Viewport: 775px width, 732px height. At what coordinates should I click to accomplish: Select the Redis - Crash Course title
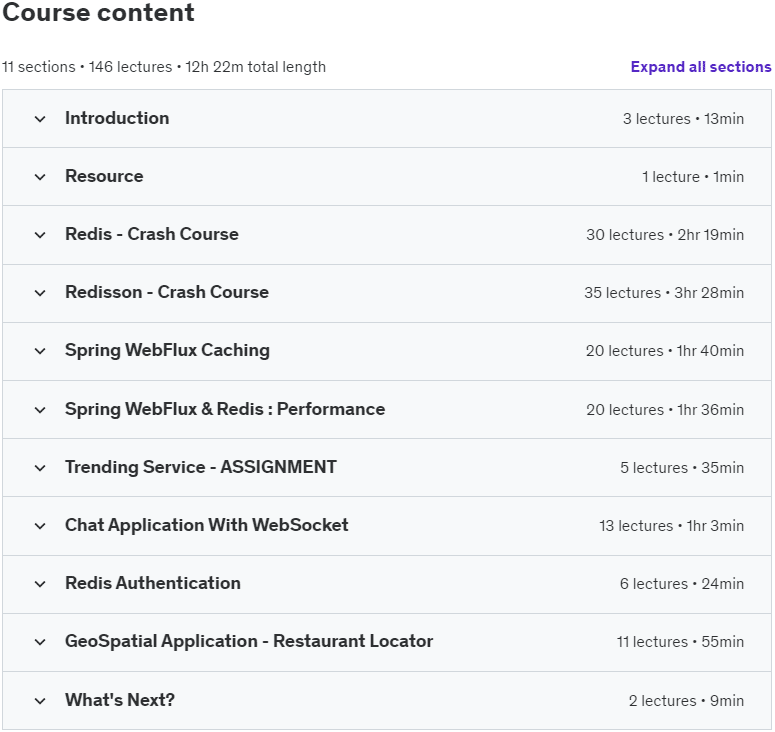152,234
